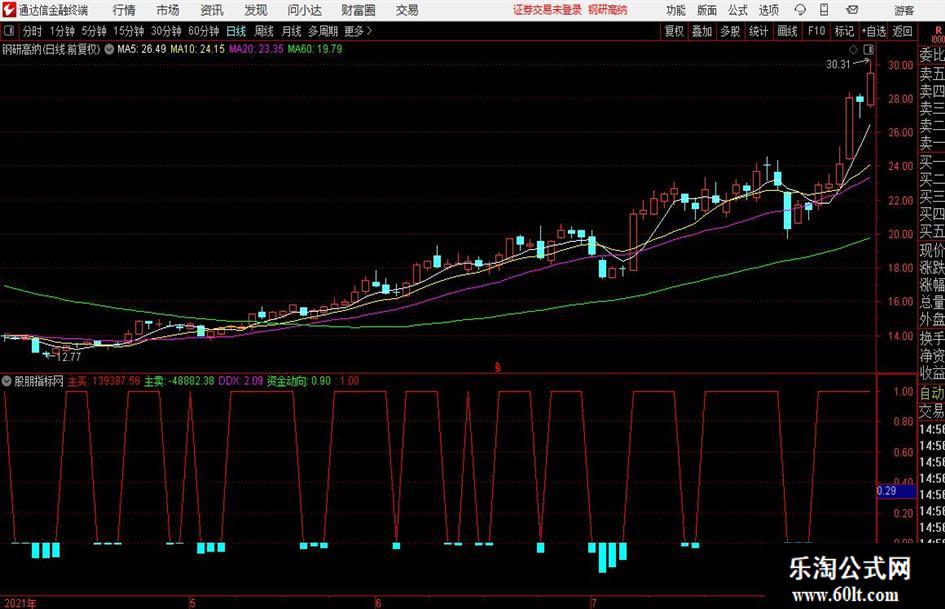945x609 pixels.
Task: Open the 行情 menu
Action: [x=124, y=10]
